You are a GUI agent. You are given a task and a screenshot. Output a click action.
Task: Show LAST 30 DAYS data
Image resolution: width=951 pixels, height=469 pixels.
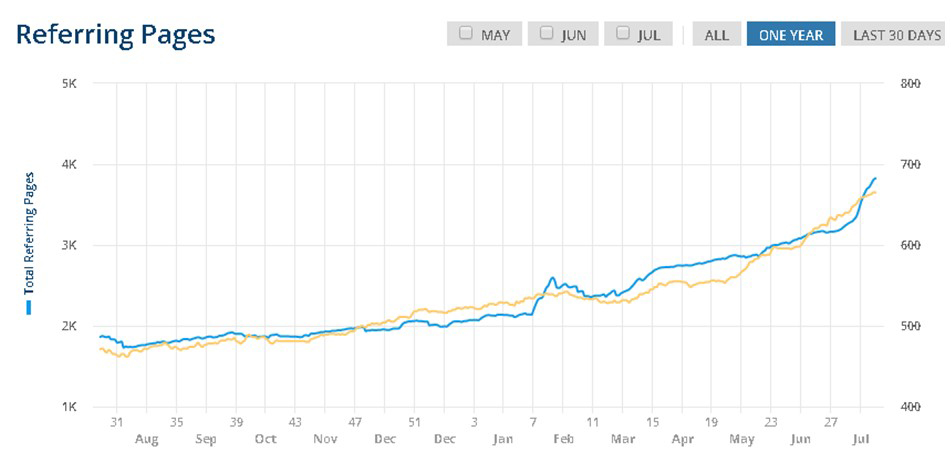tap(896, 34)
